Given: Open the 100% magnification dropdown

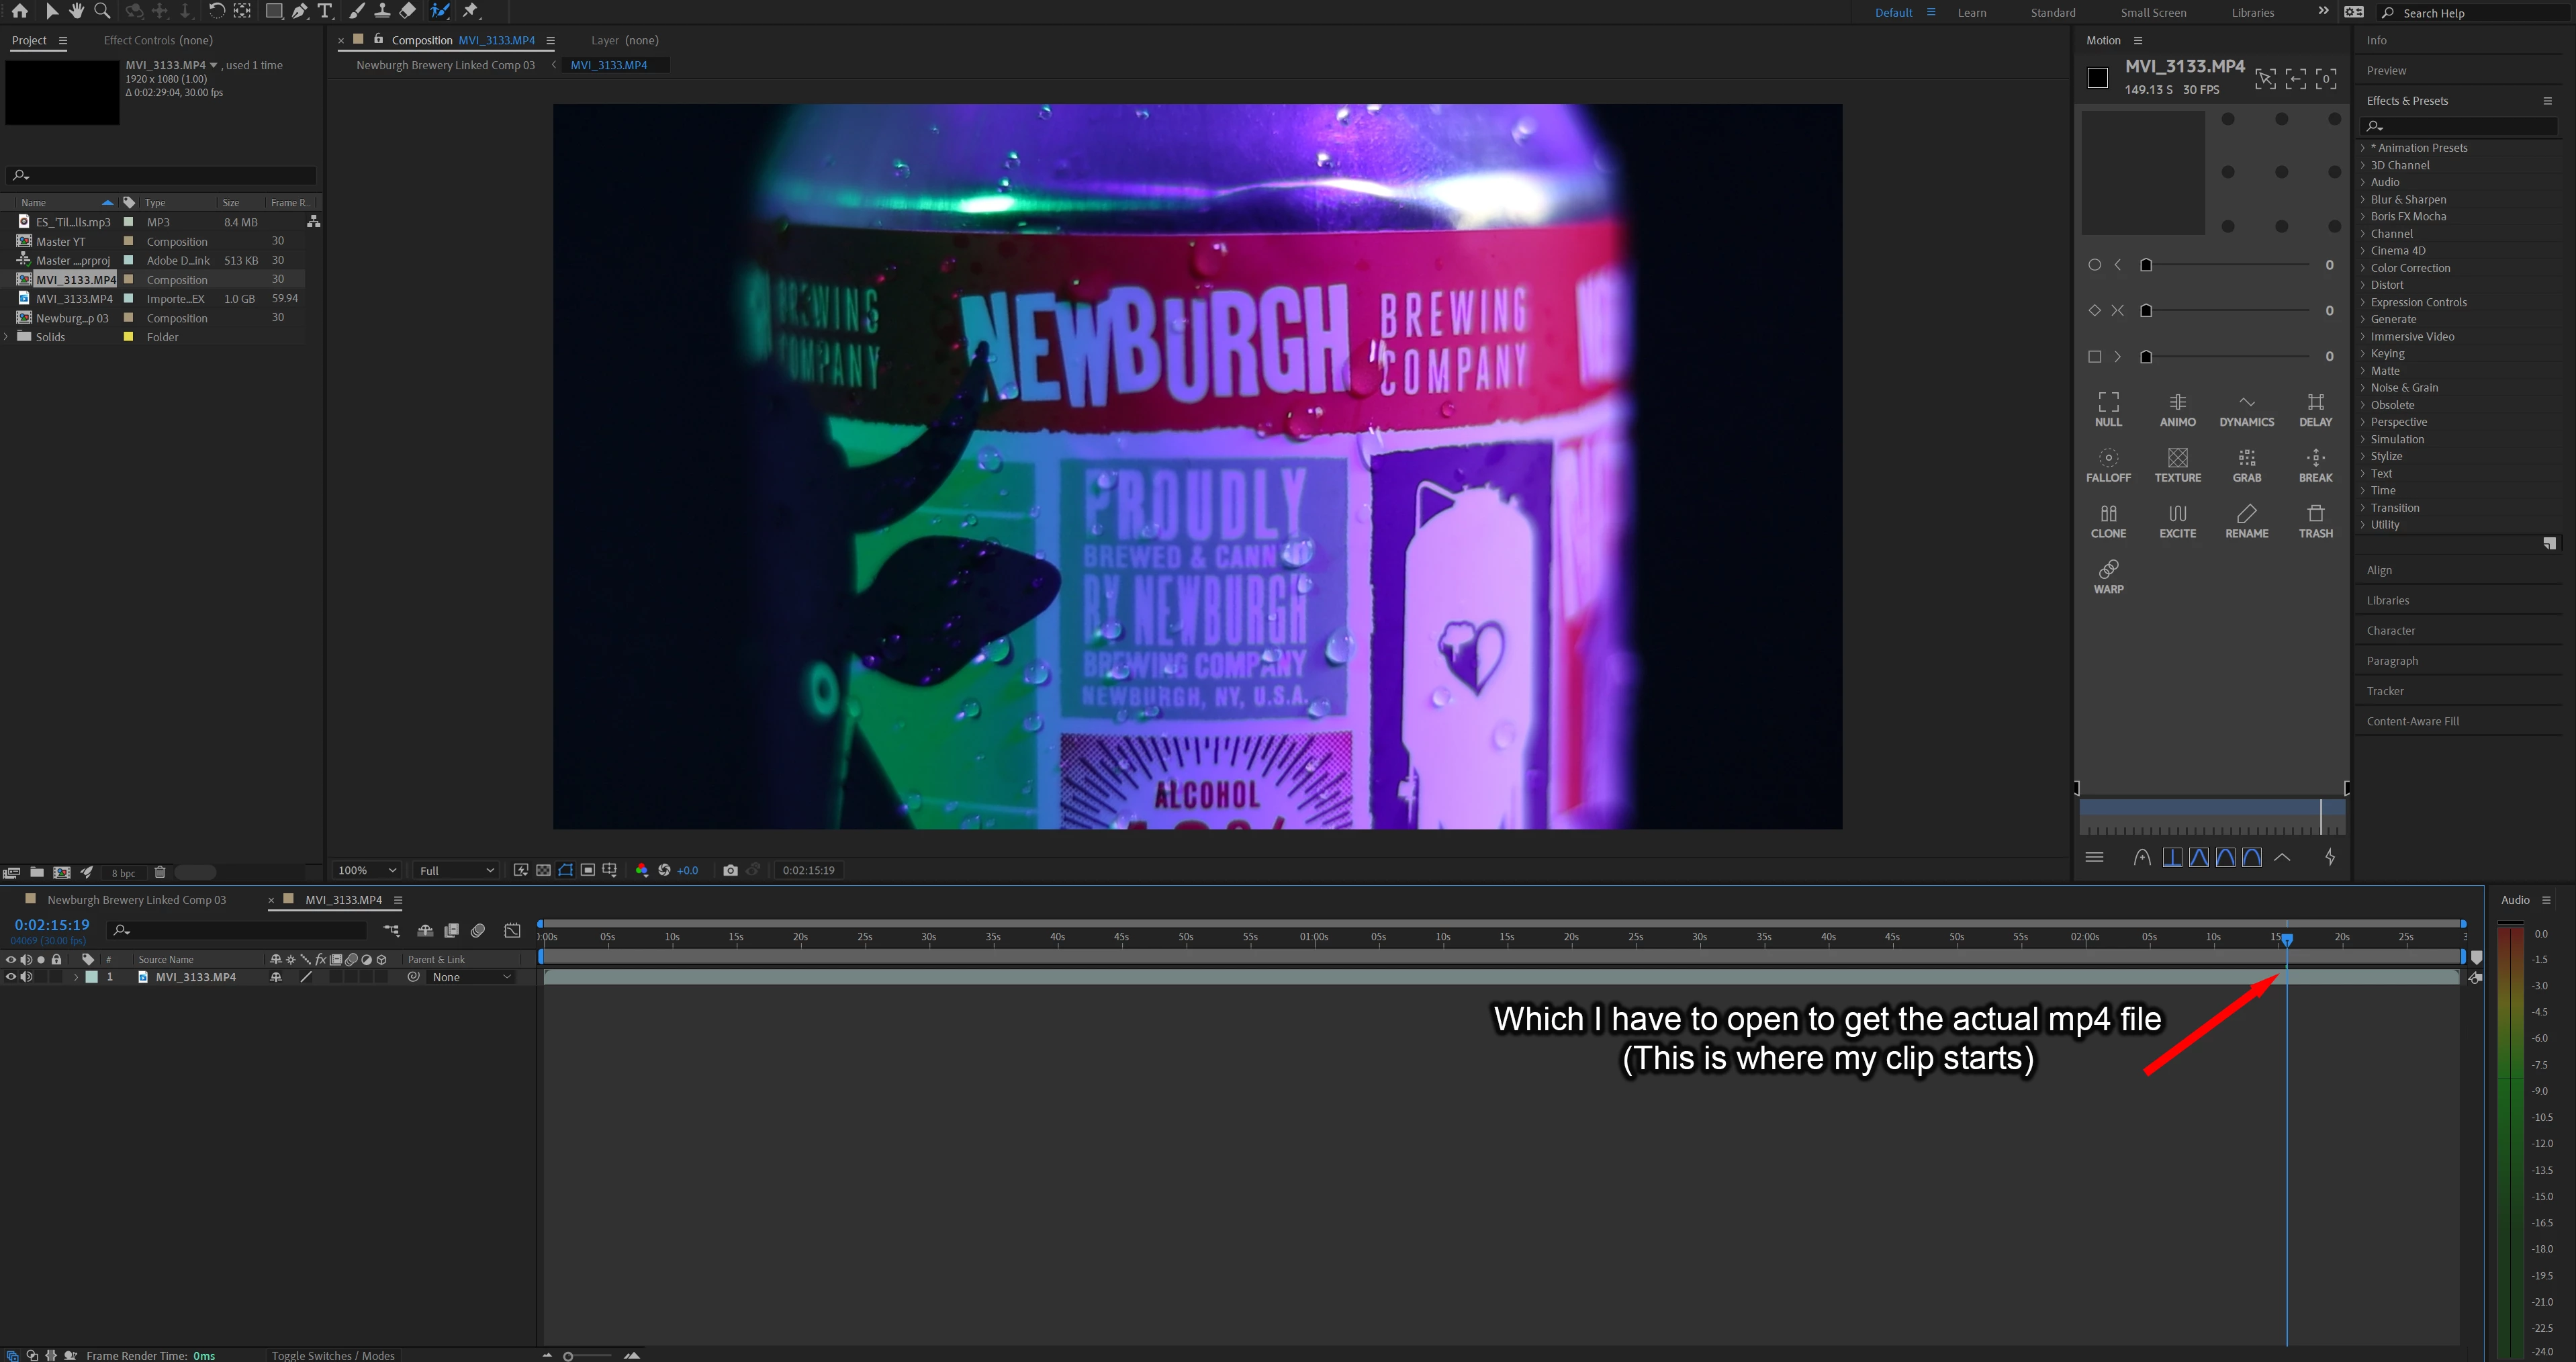Looking at the screenshot, I should click(367, 870).
